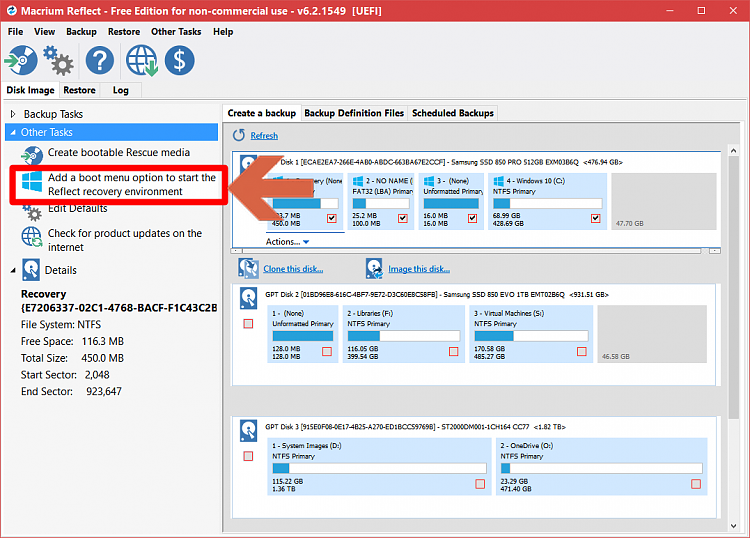Collapse the Other Tasks section
Viewport: 750px width, 538px height.
(x=13, y=132)
